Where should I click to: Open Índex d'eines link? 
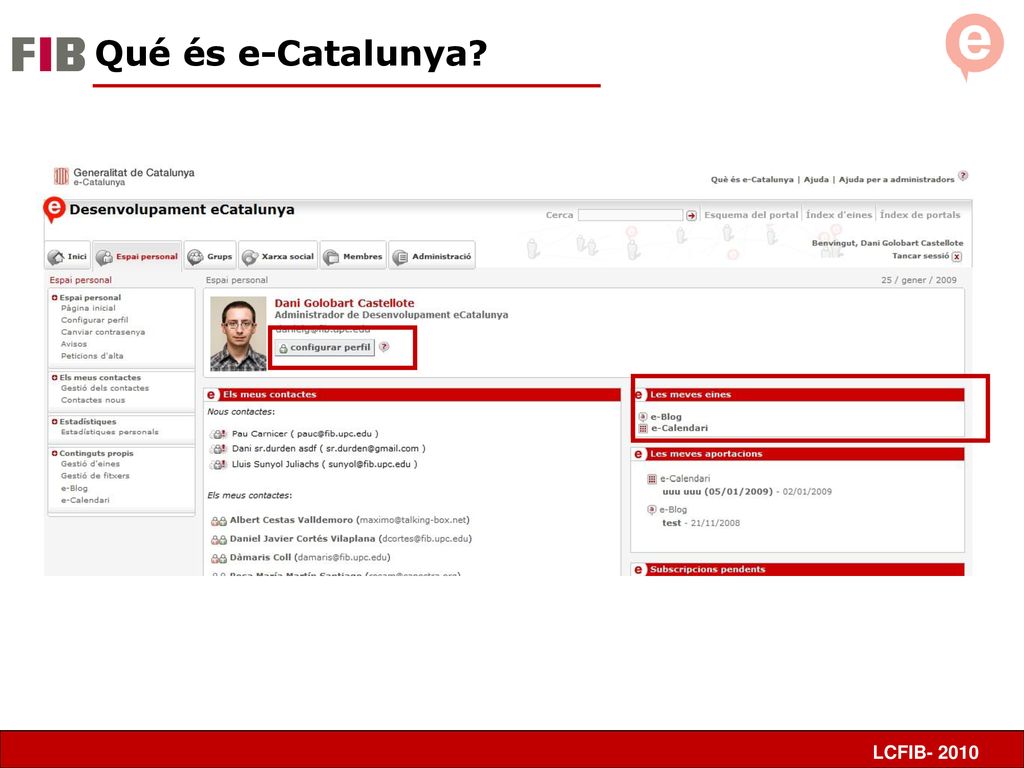839,215
